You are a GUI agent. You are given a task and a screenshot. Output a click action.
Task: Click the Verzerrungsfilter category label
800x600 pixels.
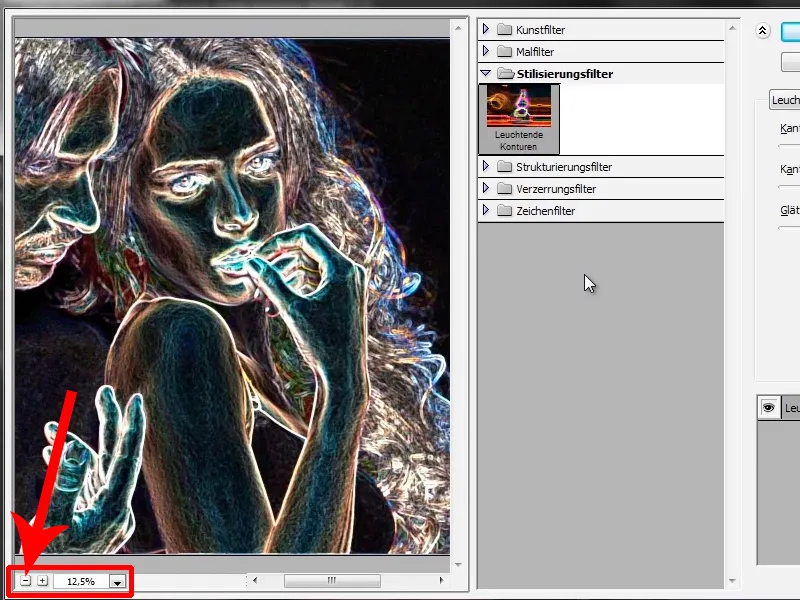pos(556,189)
